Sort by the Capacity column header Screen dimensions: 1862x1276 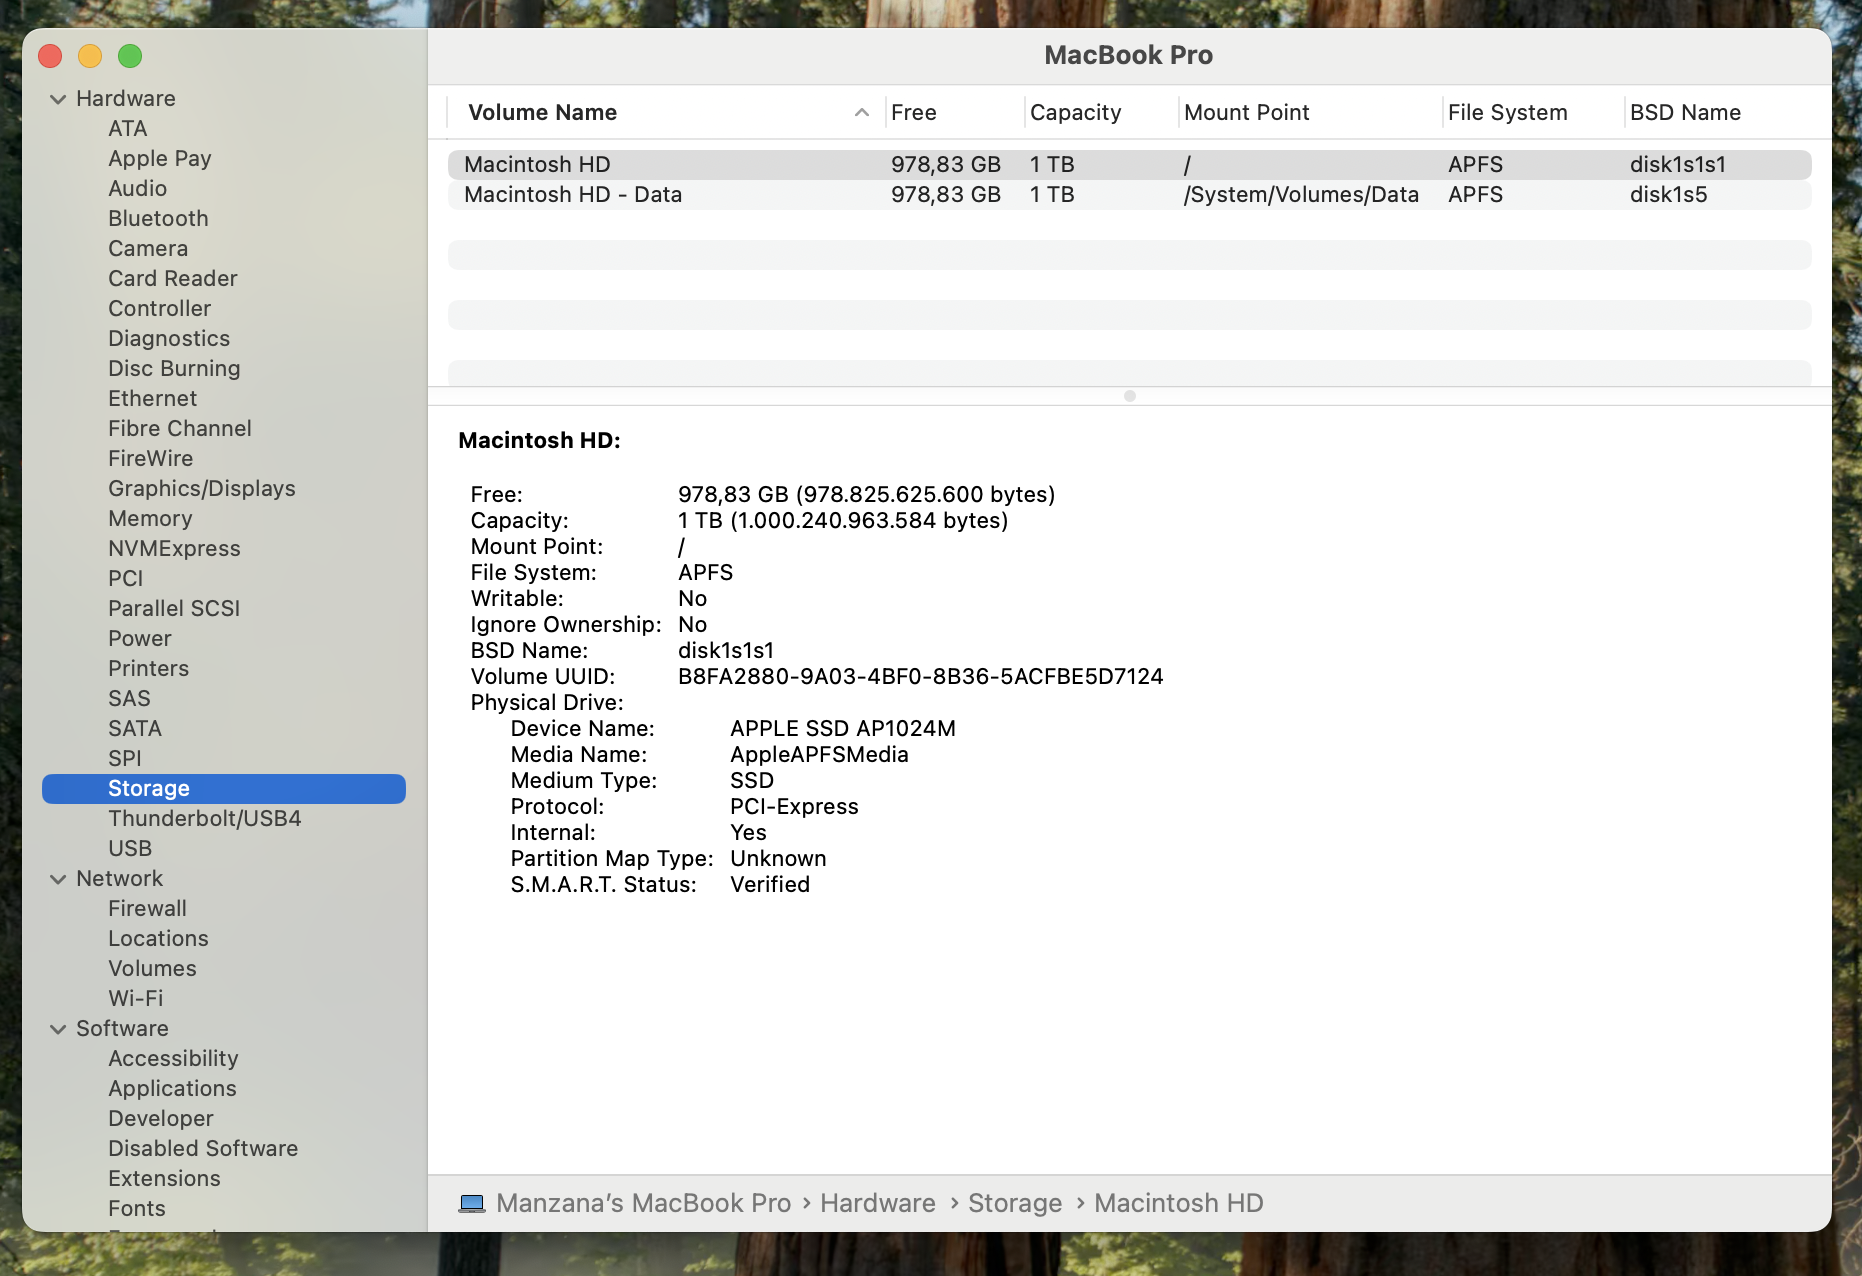click(x=1075, y=113)
